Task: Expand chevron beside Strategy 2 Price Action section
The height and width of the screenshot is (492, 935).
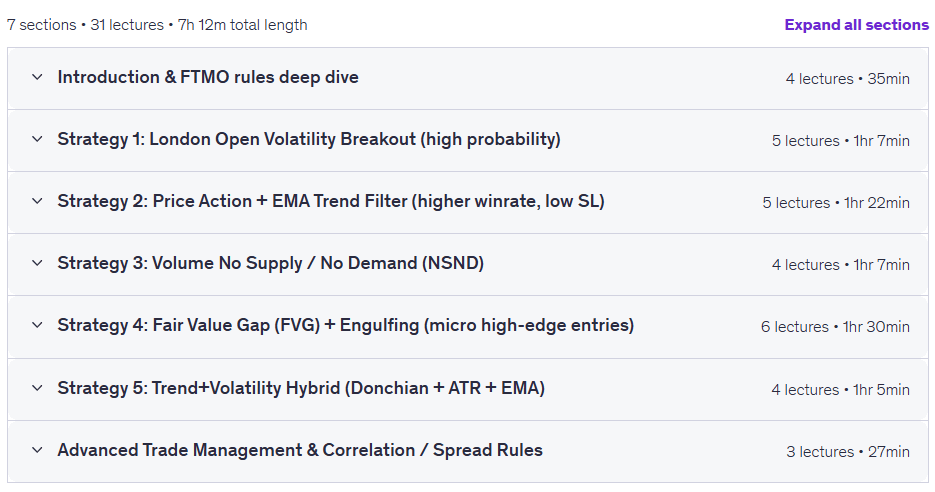Action: pos(37,201)
